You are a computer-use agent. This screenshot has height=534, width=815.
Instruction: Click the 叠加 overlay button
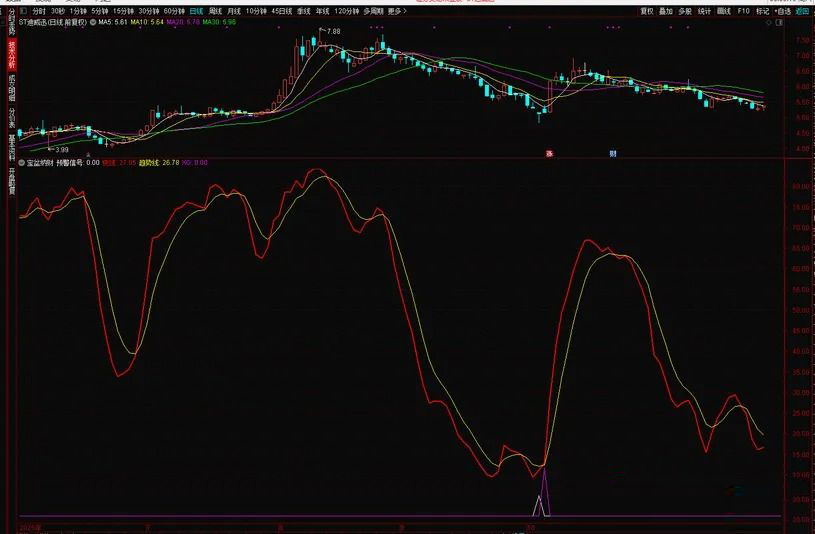tap(666, 11)
